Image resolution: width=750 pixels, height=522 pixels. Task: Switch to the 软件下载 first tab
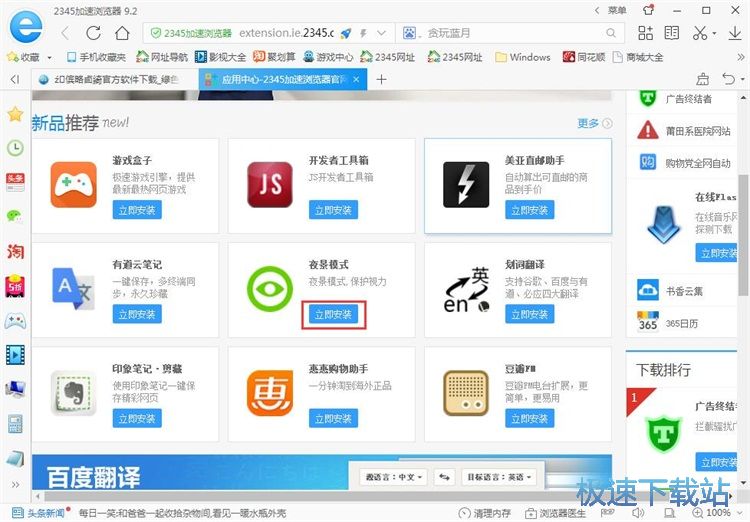[x=115, y=79]
